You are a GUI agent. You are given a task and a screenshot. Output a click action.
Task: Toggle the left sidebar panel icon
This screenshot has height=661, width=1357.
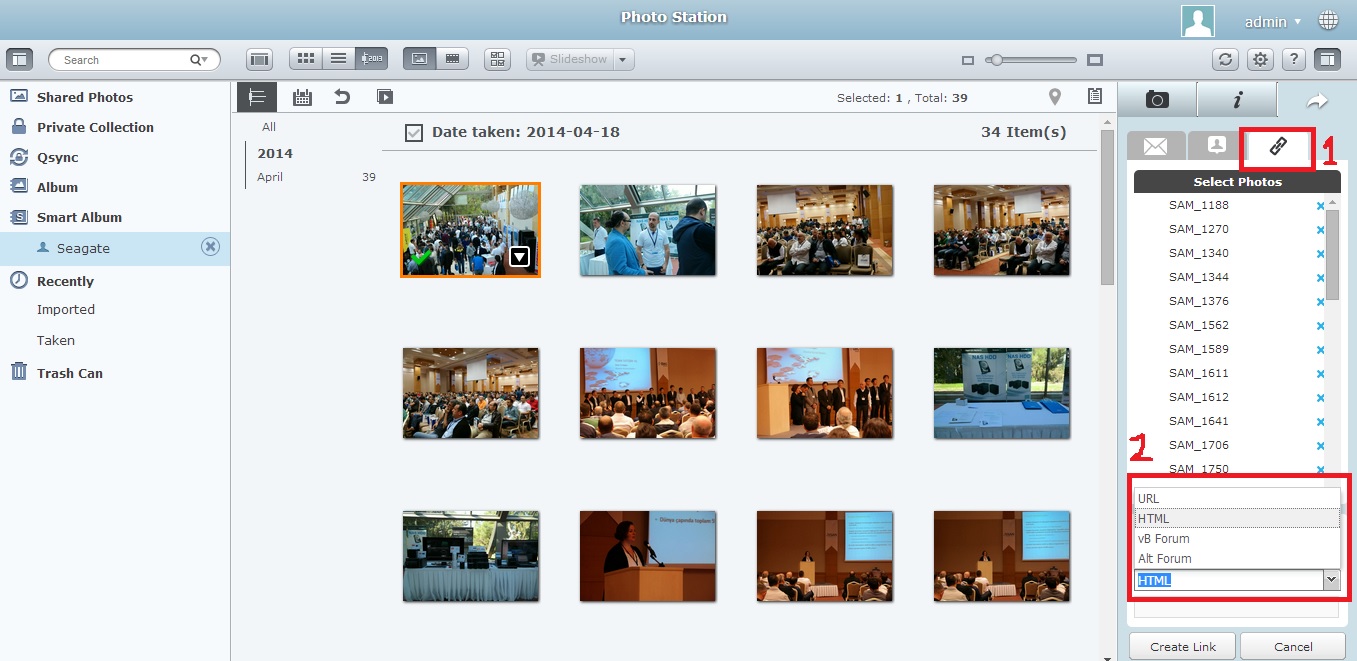pyautogui.click(x=19, y=59)
